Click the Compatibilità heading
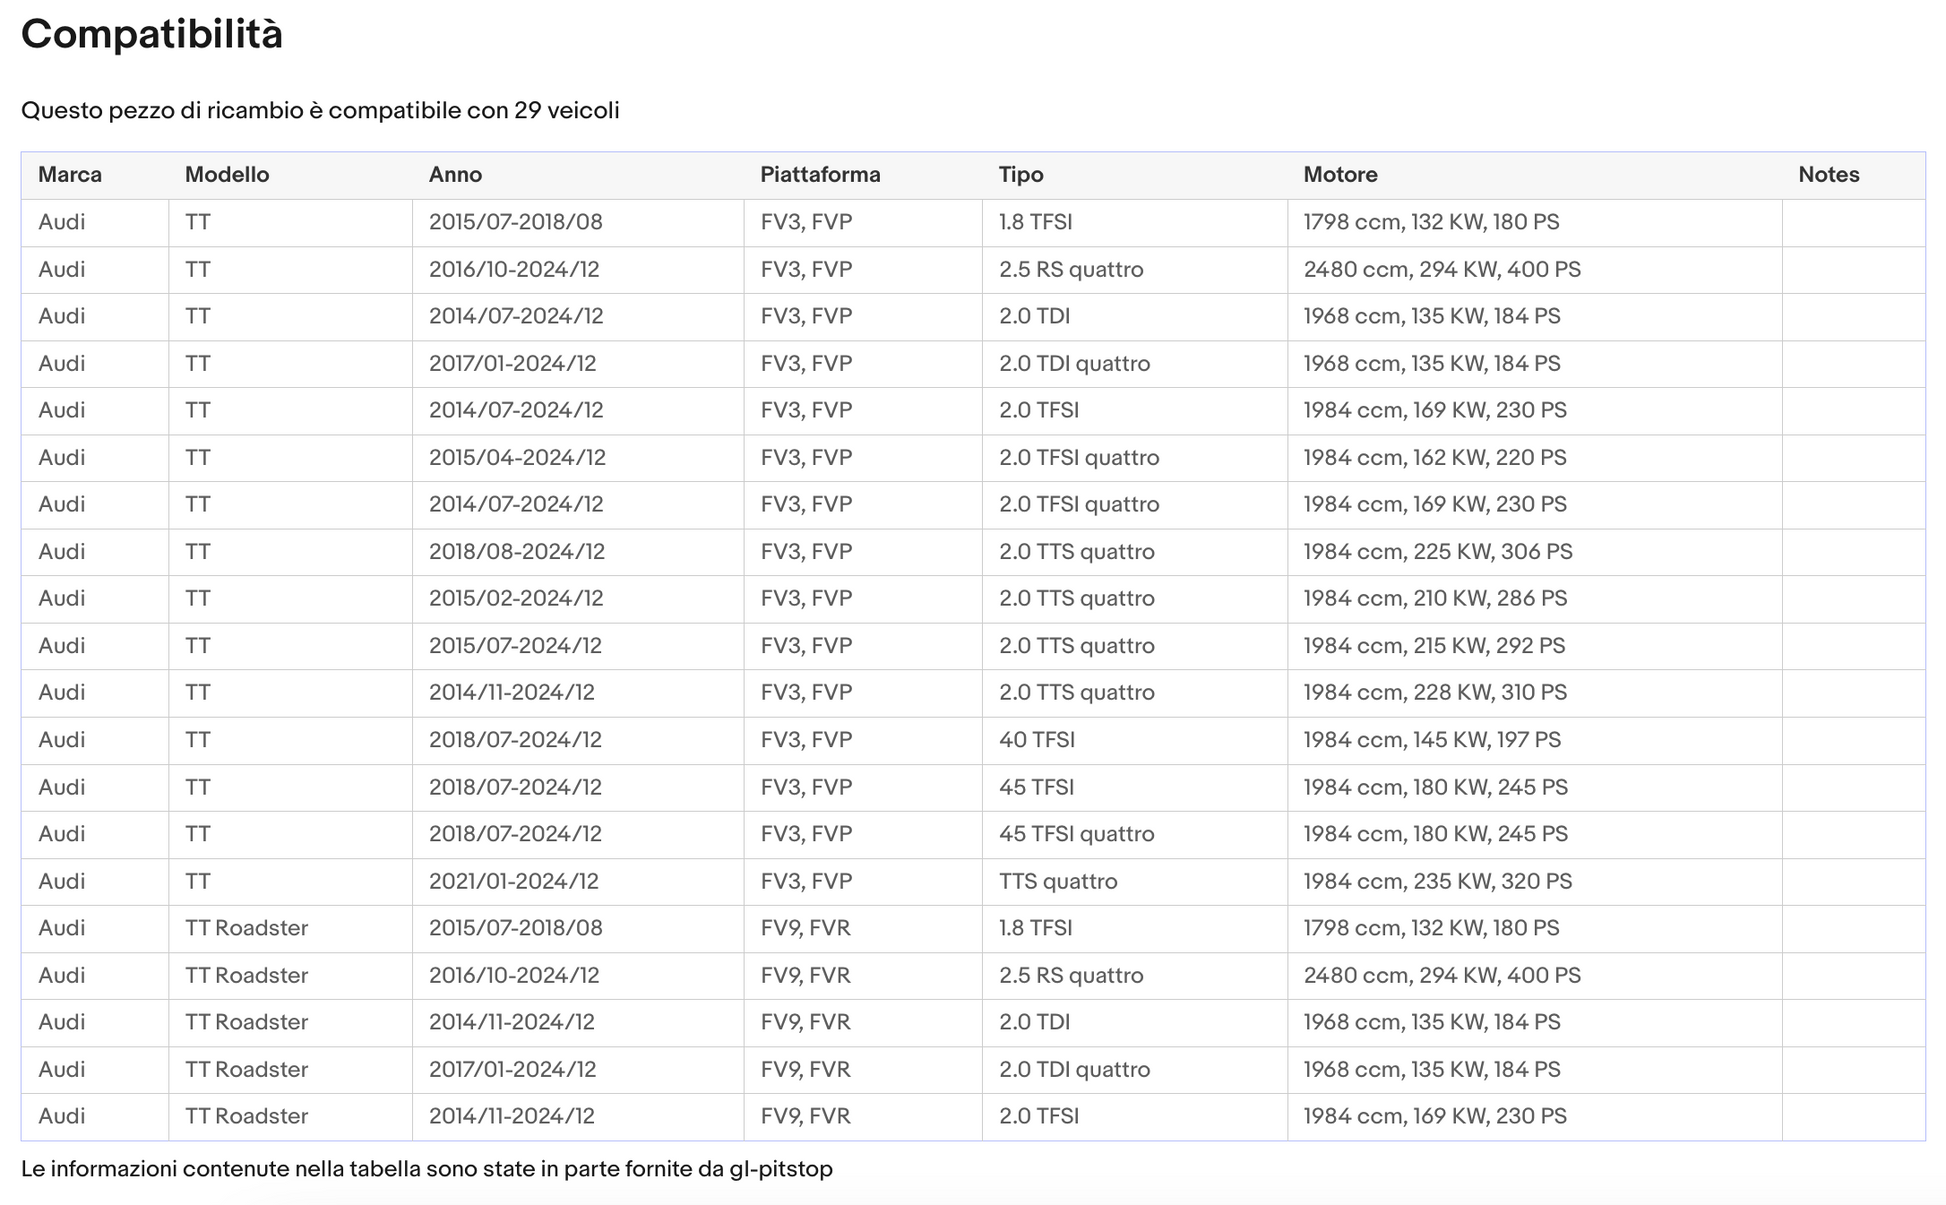Viewport: 1946px width, 1205px height. (x=152, y=35)
